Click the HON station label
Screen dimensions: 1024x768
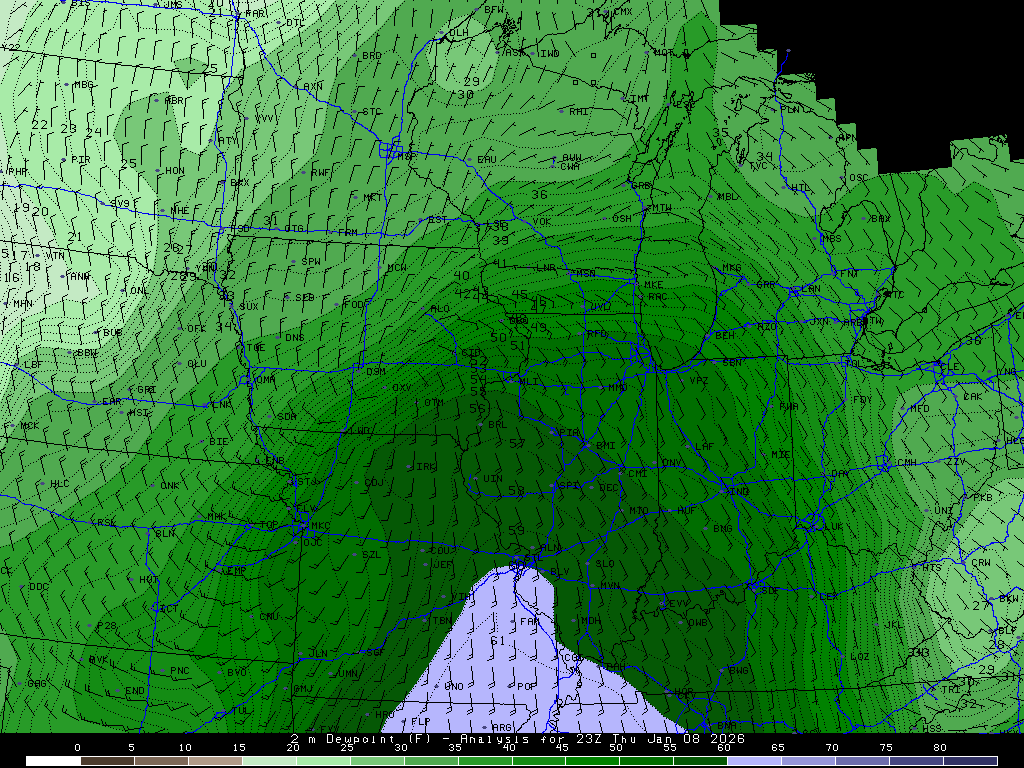click(174, 170)
